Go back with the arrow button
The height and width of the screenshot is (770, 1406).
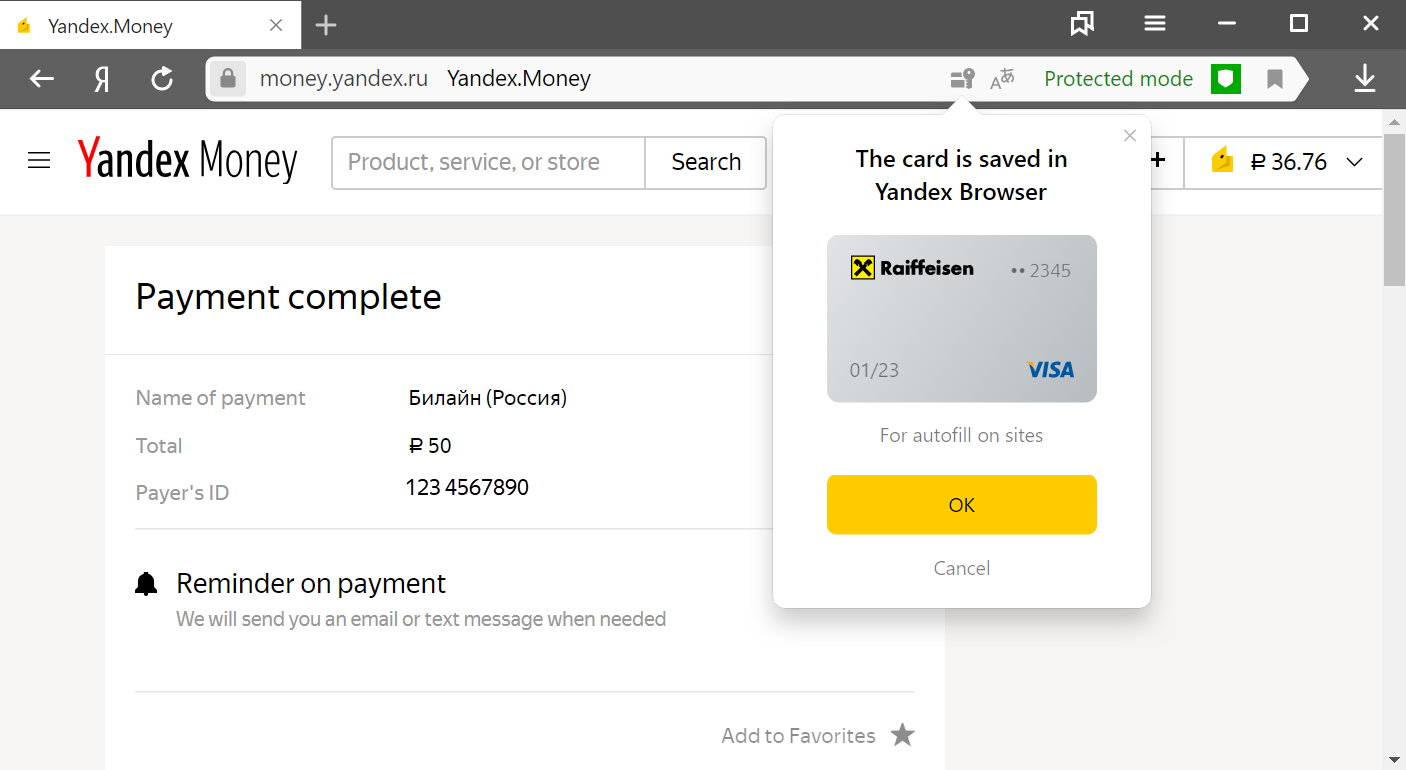[41, 79]
